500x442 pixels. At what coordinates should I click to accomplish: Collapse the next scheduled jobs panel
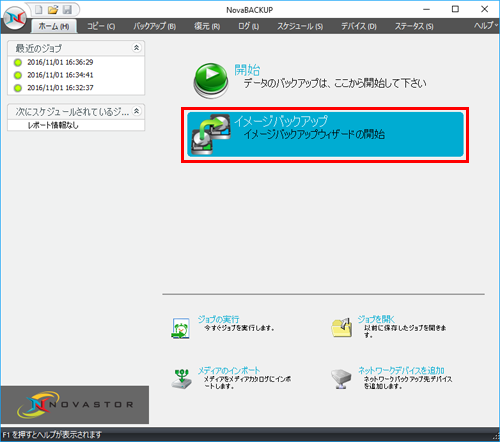136,111
